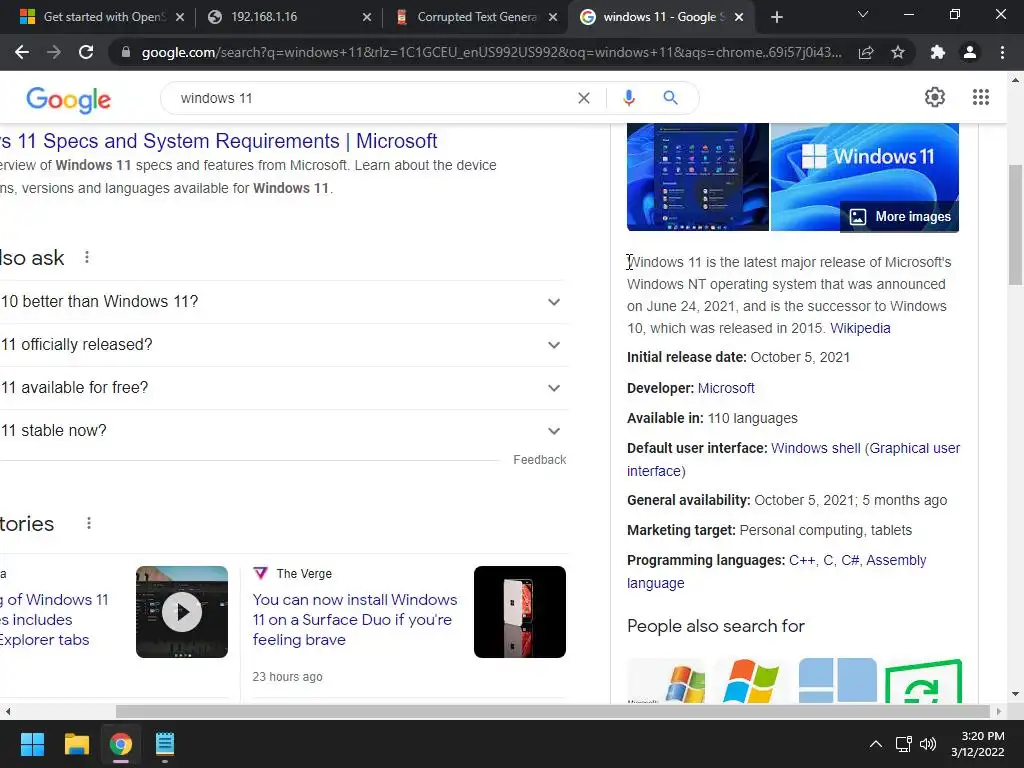
Task: Click Feedback under People also ask
Action: [539, 460]
